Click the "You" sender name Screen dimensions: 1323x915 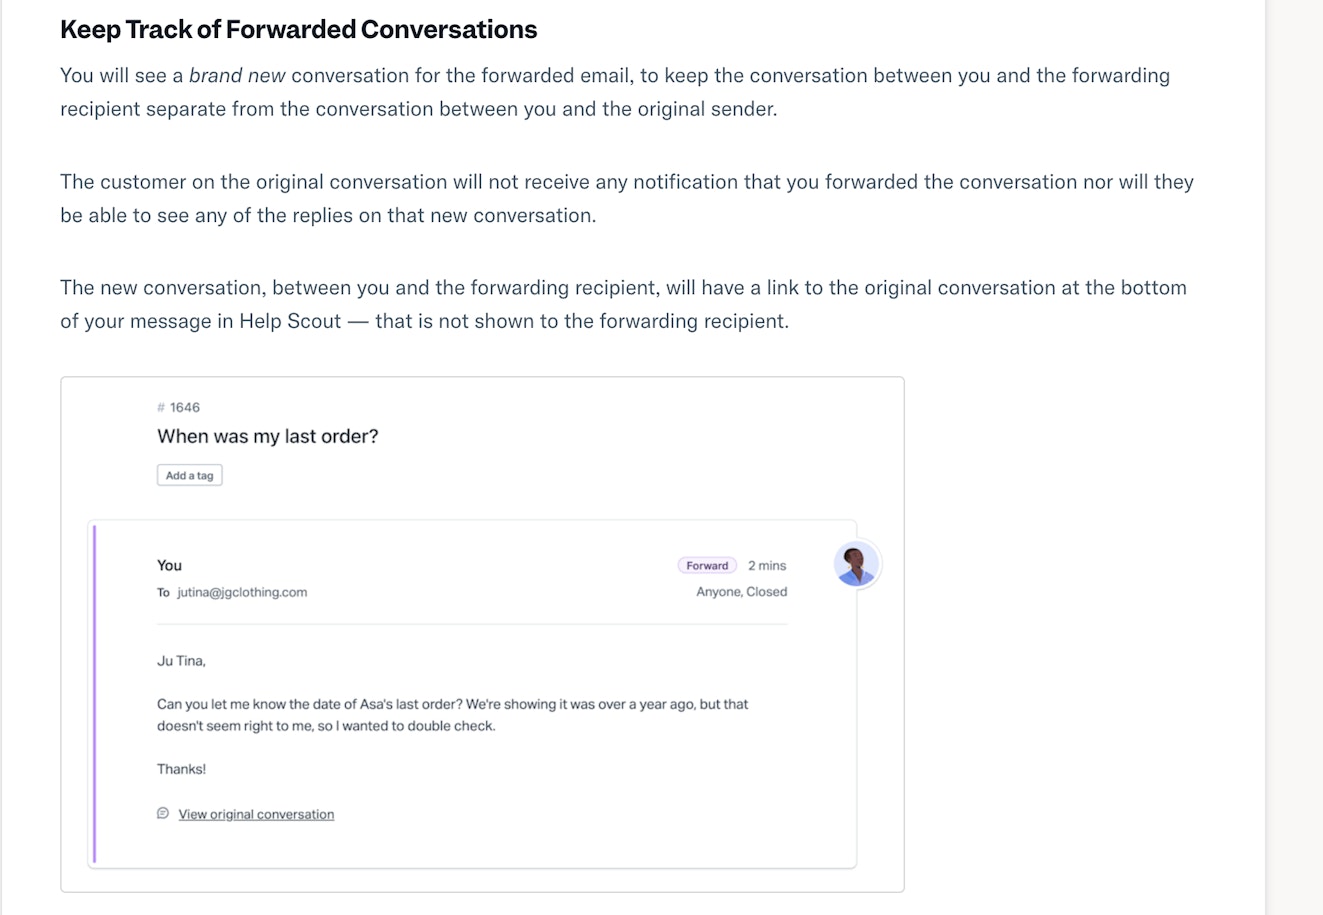(x=169, y=565)
